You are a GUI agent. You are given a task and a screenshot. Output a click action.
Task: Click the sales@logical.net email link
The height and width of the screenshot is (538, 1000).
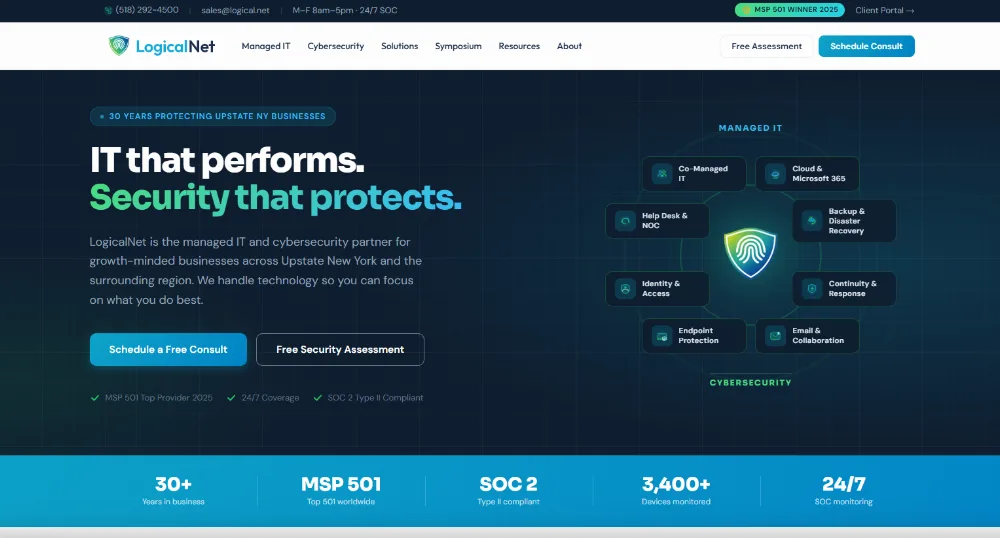click(x=235, y=10)
